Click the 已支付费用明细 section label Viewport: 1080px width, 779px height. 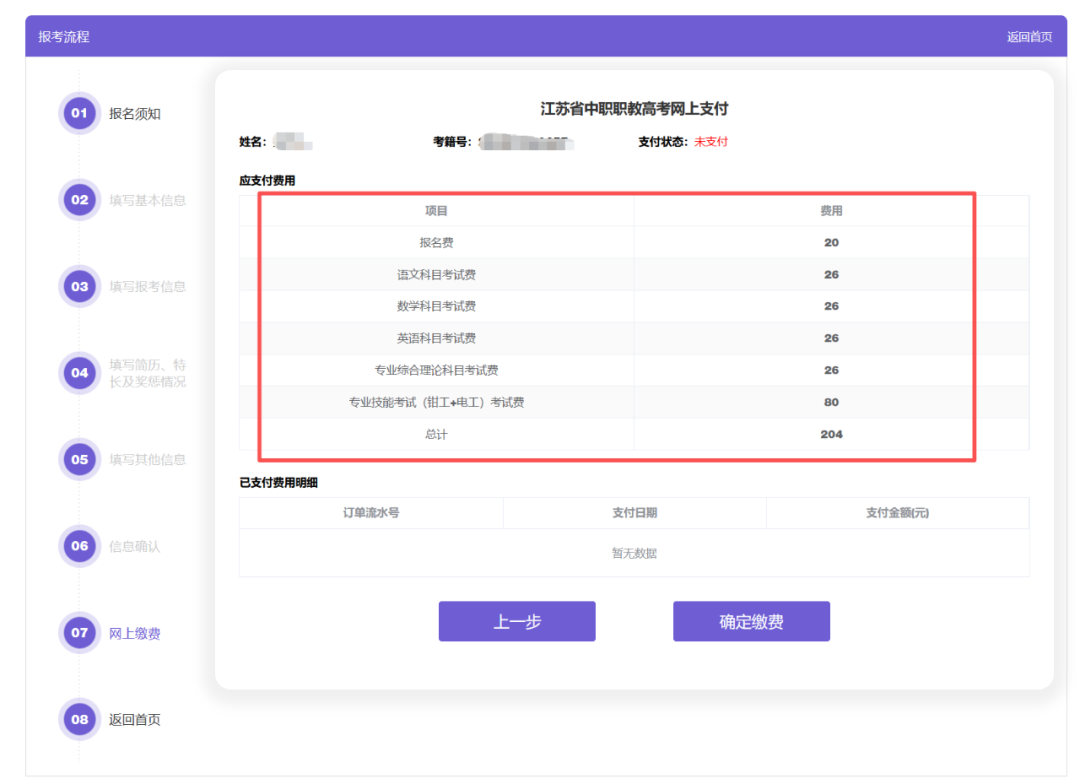[278, 483]
